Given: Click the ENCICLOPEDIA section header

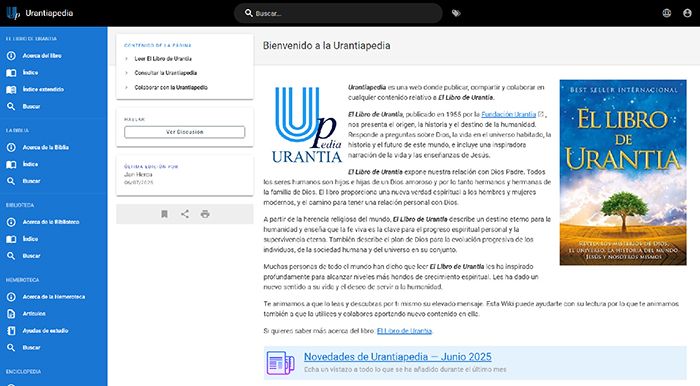Looking at the screenshot, I should coord(23,372).
